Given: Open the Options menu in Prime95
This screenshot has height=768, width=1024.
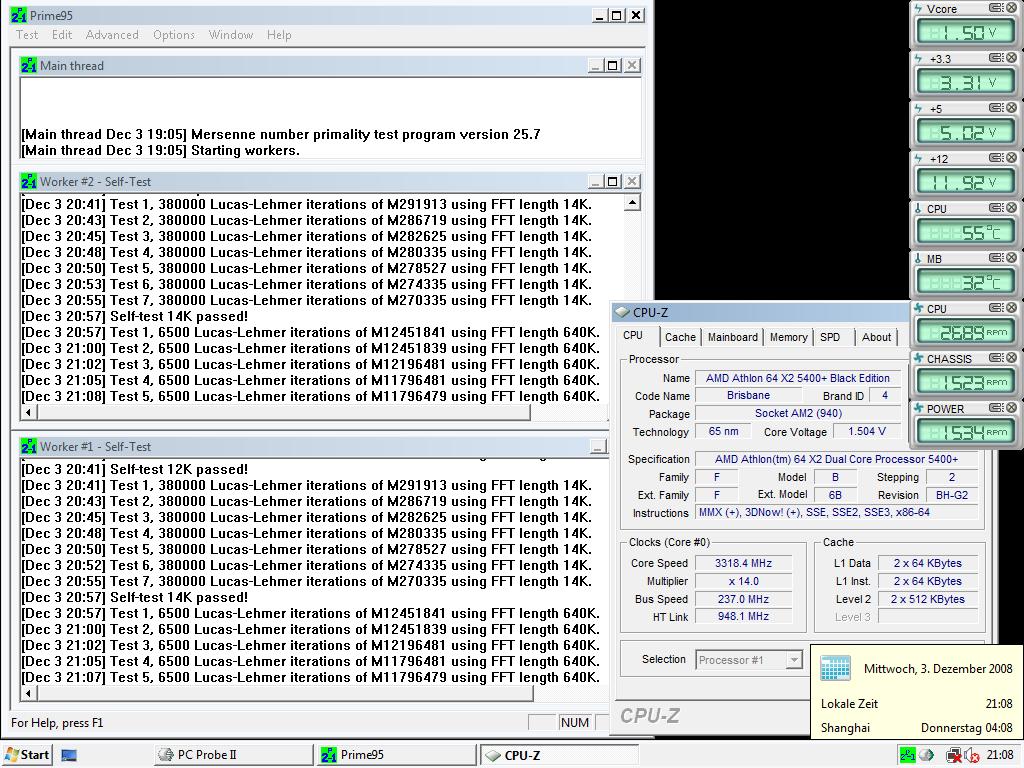Looking at the screenshot, I should coord(174,35).
